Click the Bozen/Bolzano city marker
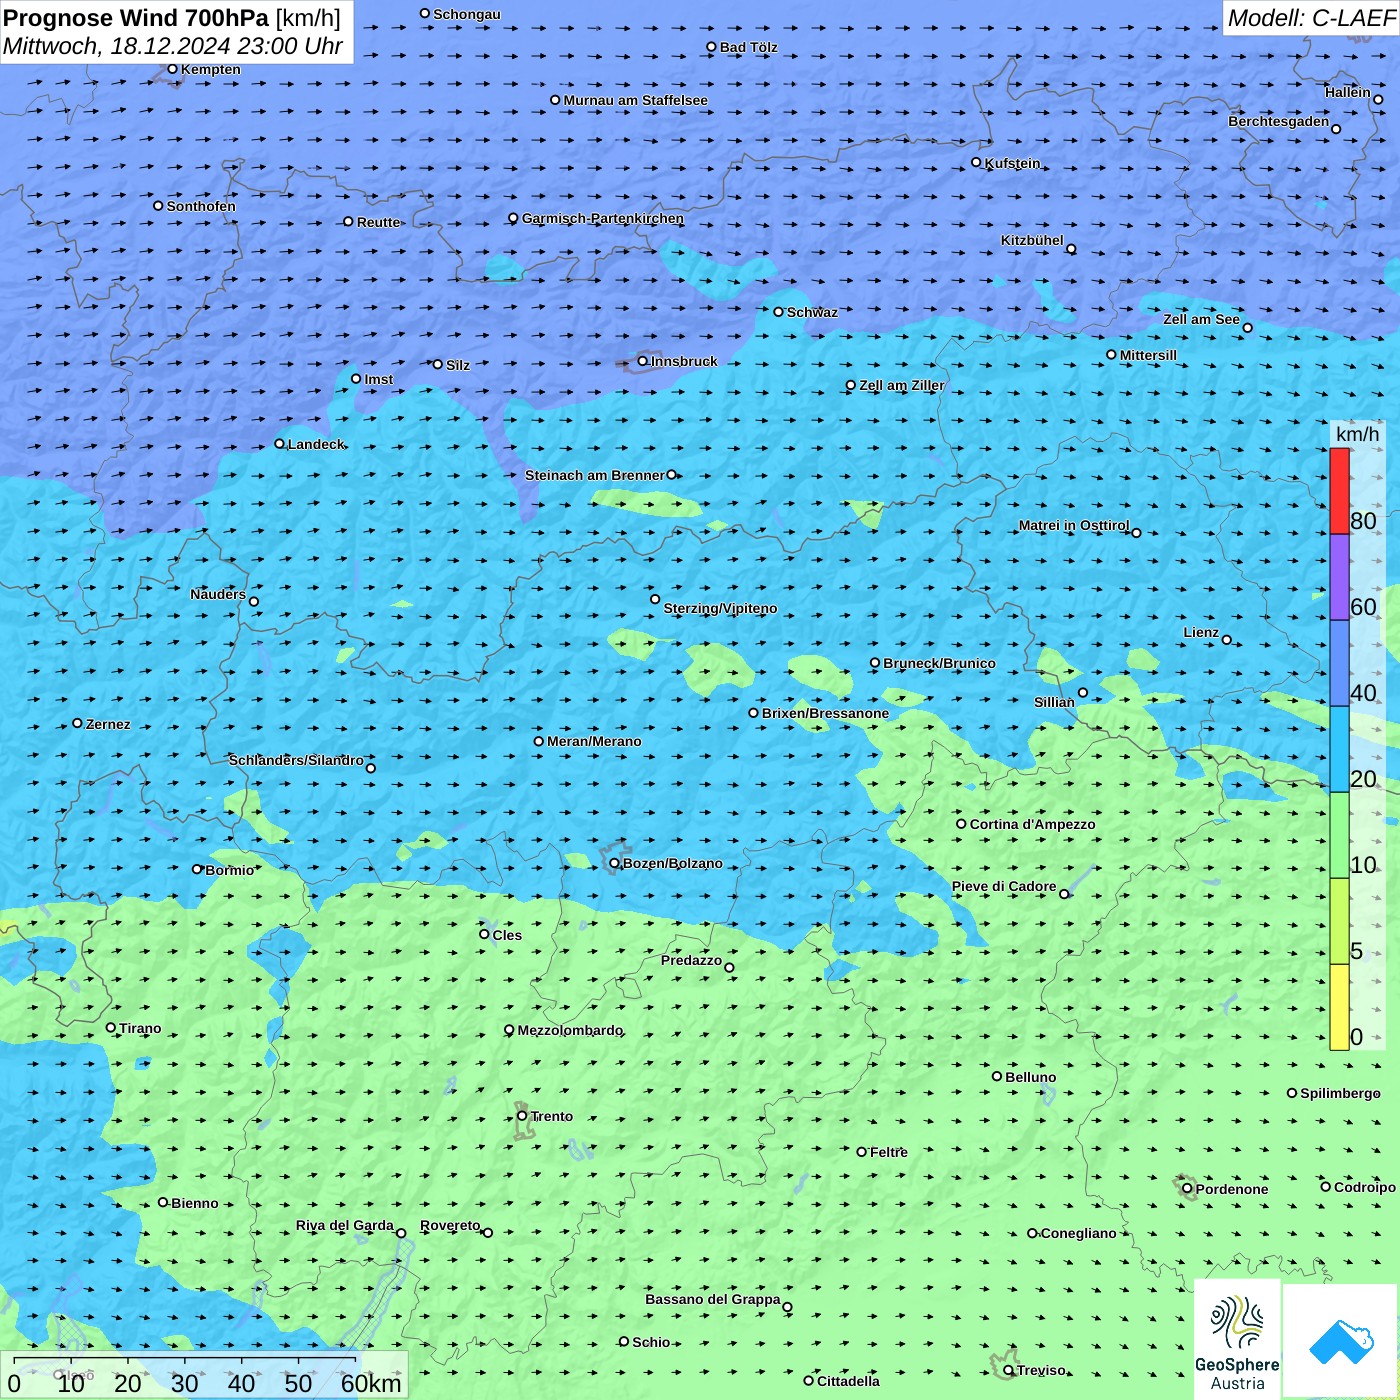 pos(614,863)
